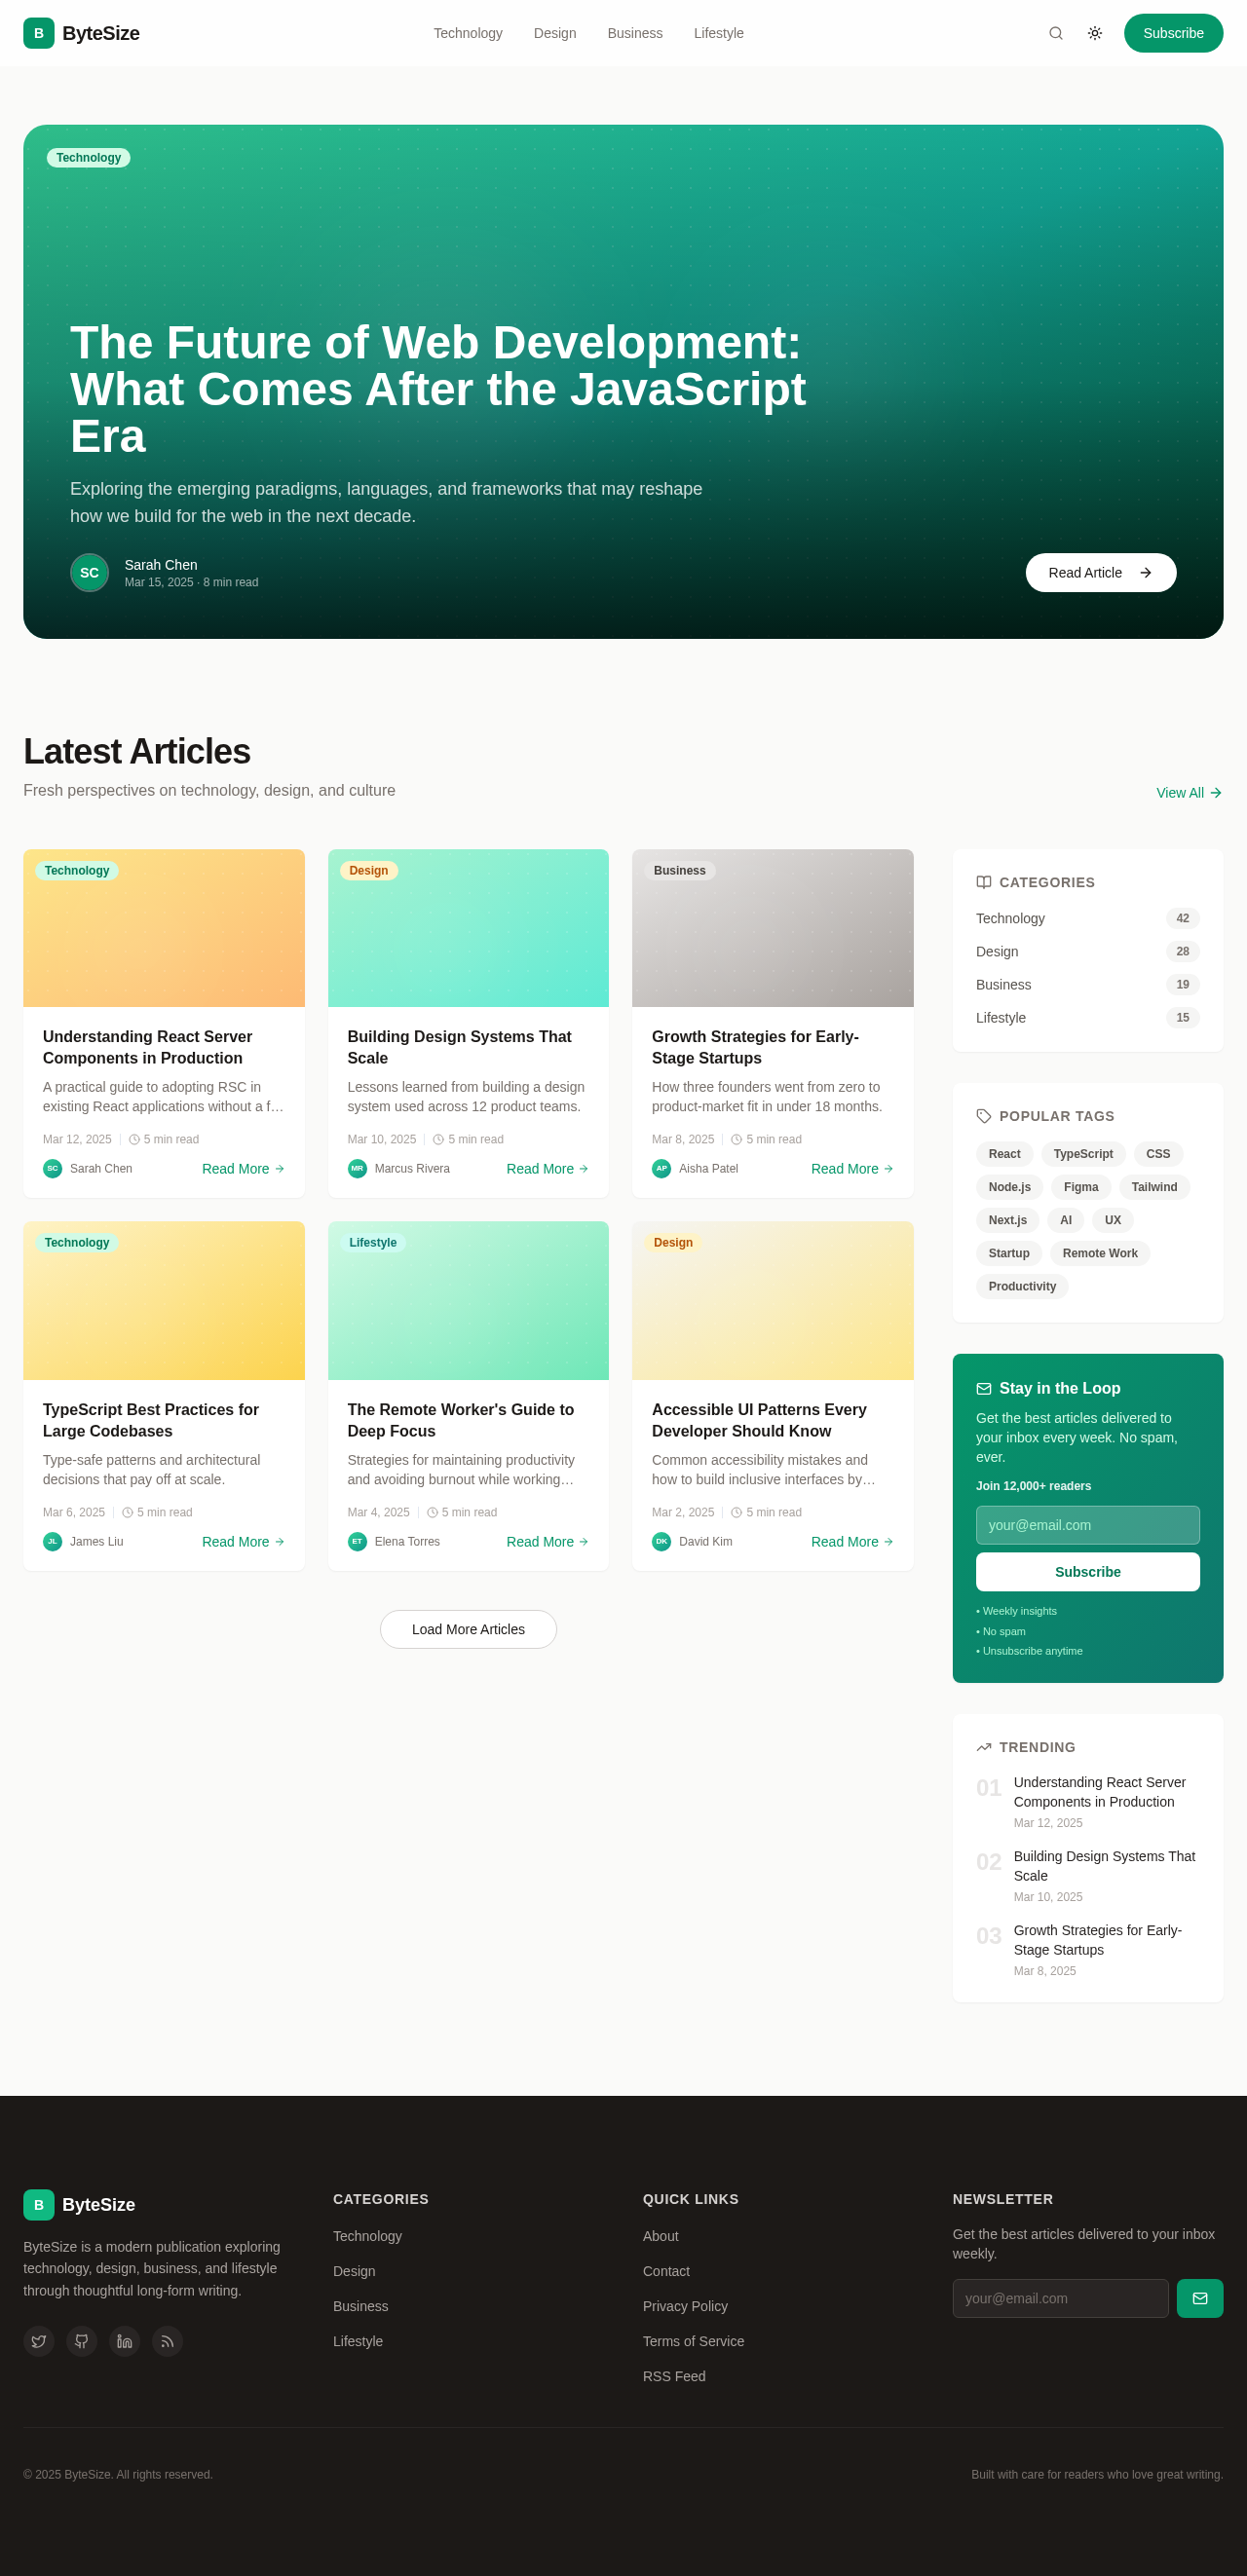
Task: Open Technology in top navigation
Action: [468, 33]
